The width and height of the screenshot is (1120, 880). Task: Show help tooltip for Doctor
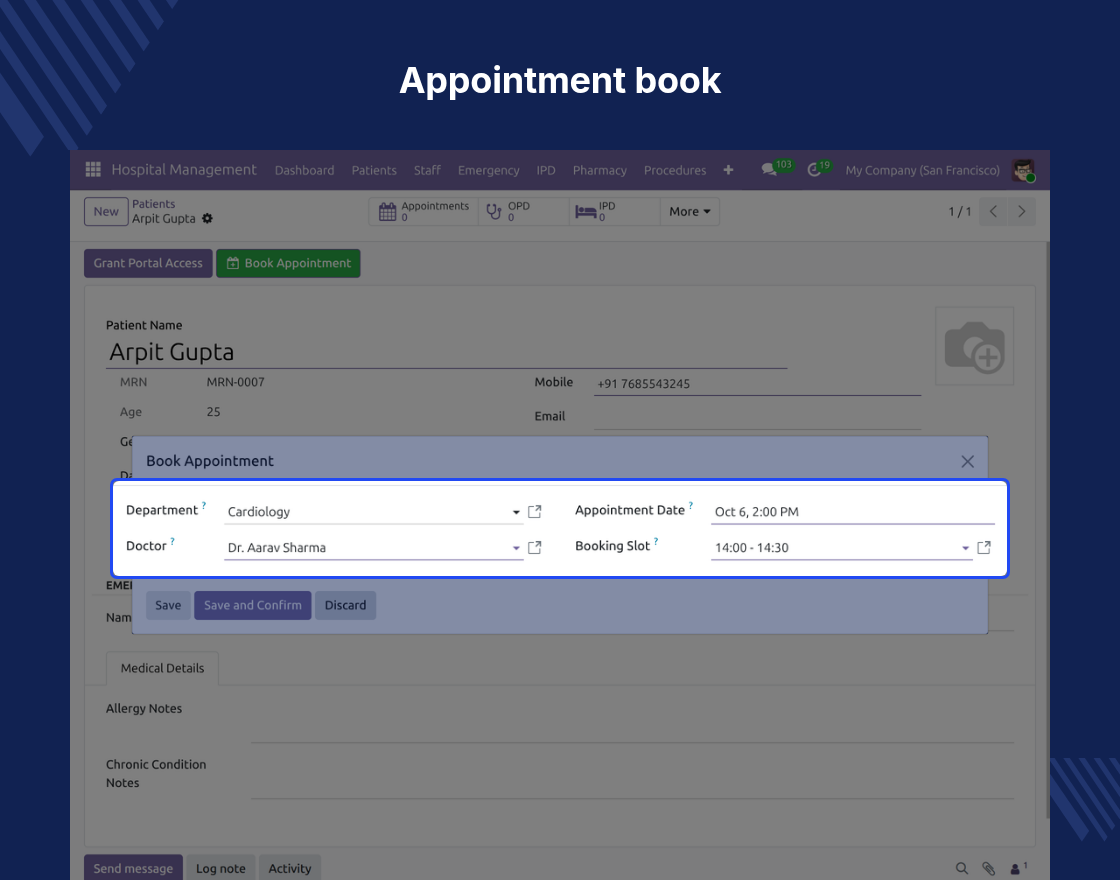172,541
